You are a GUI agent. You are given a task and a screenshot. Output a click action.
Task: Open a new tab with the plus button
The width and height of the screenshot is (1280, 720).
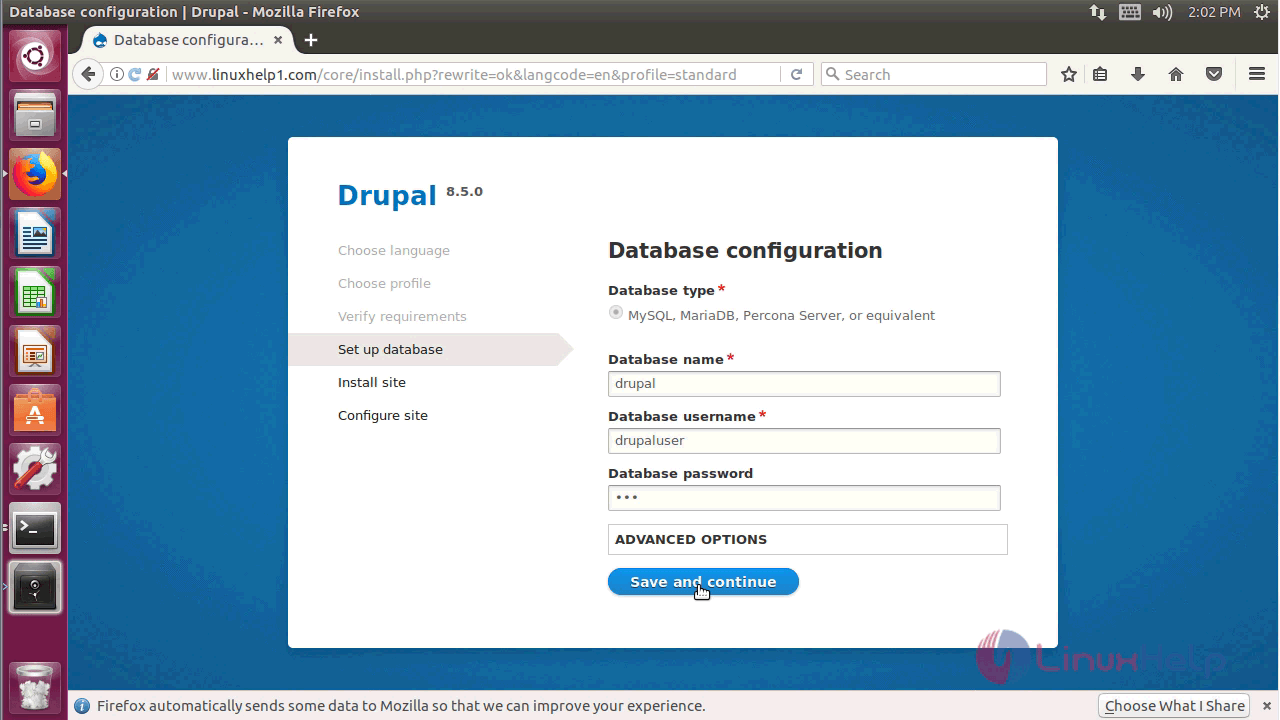(311, 40)
